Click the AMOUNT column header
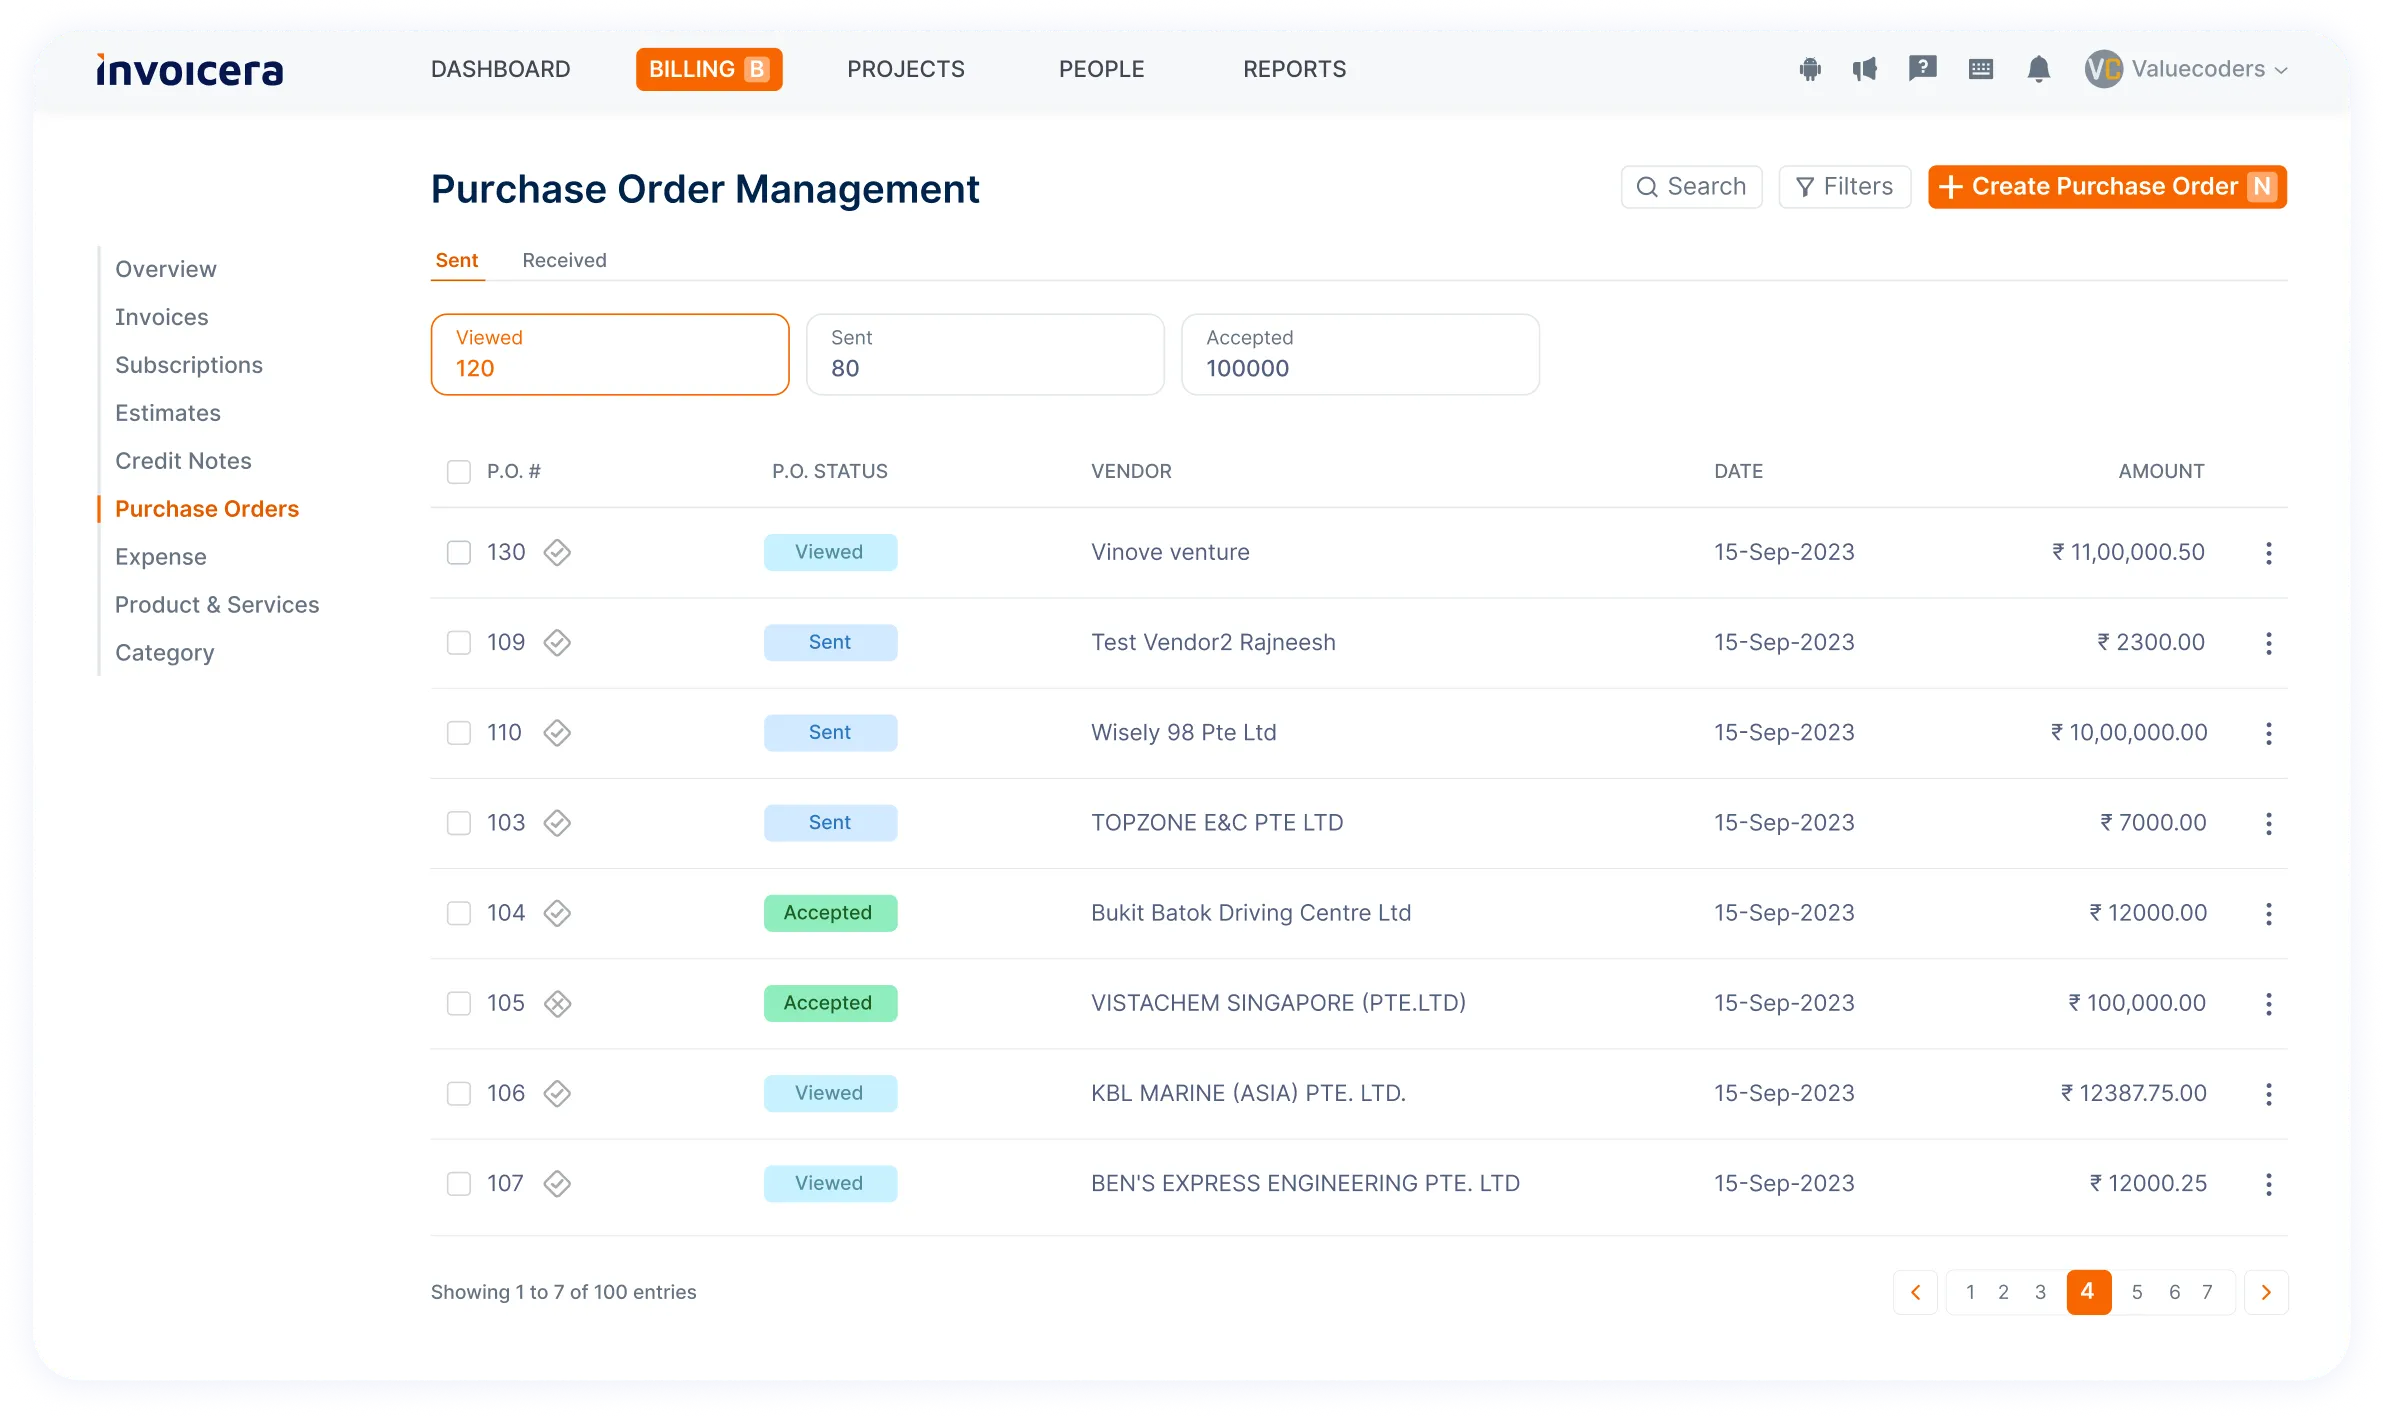This screenshot has width=2384, height=1417. click(2161, 471)
